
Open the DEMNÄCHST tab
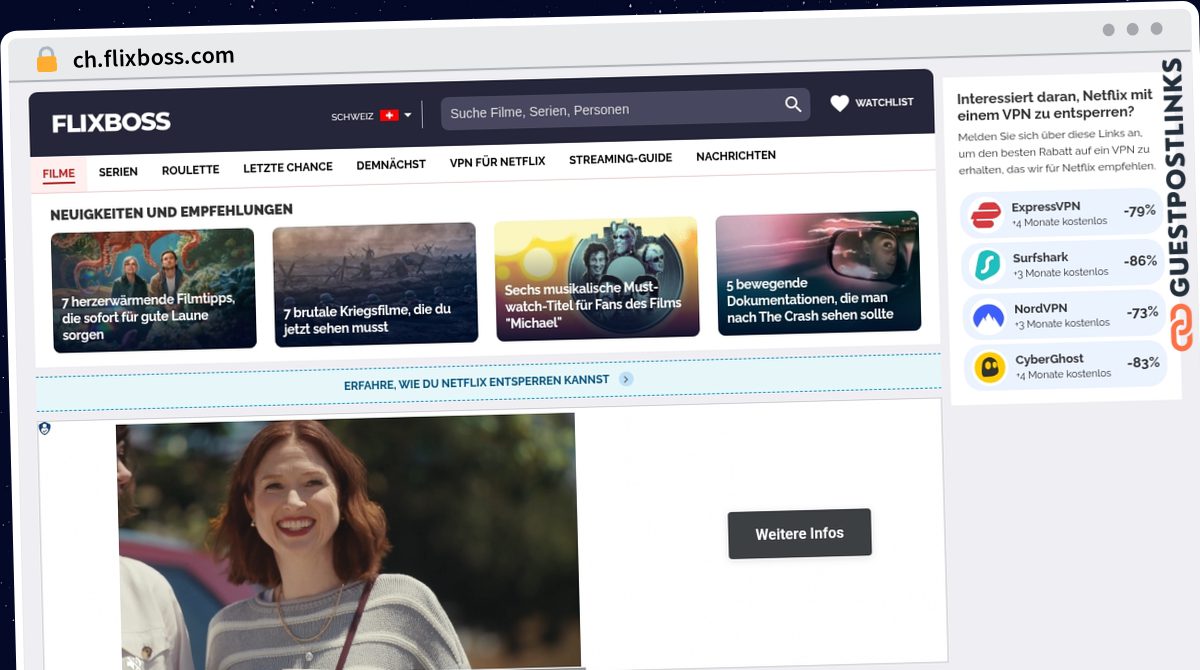[391, 164]
